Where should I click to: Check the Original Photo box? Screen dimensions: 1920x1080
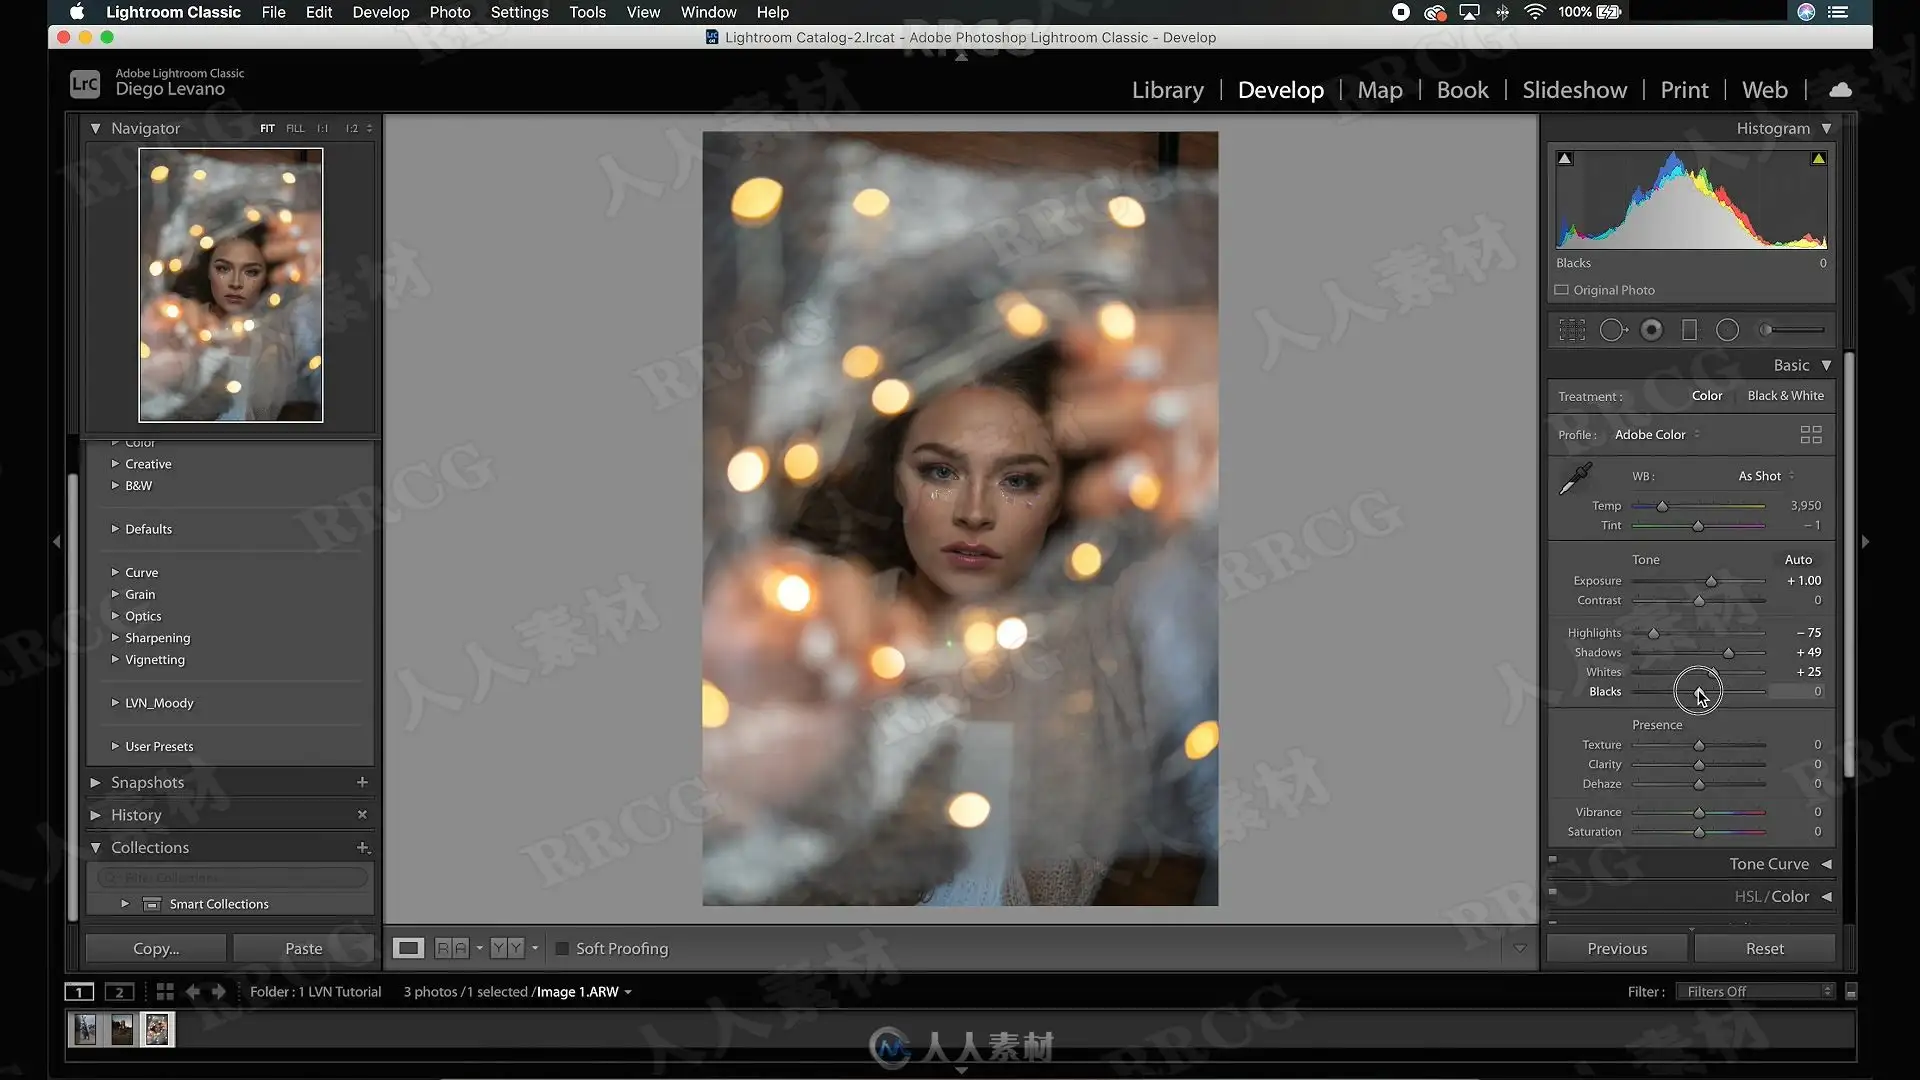point(1561,290)
